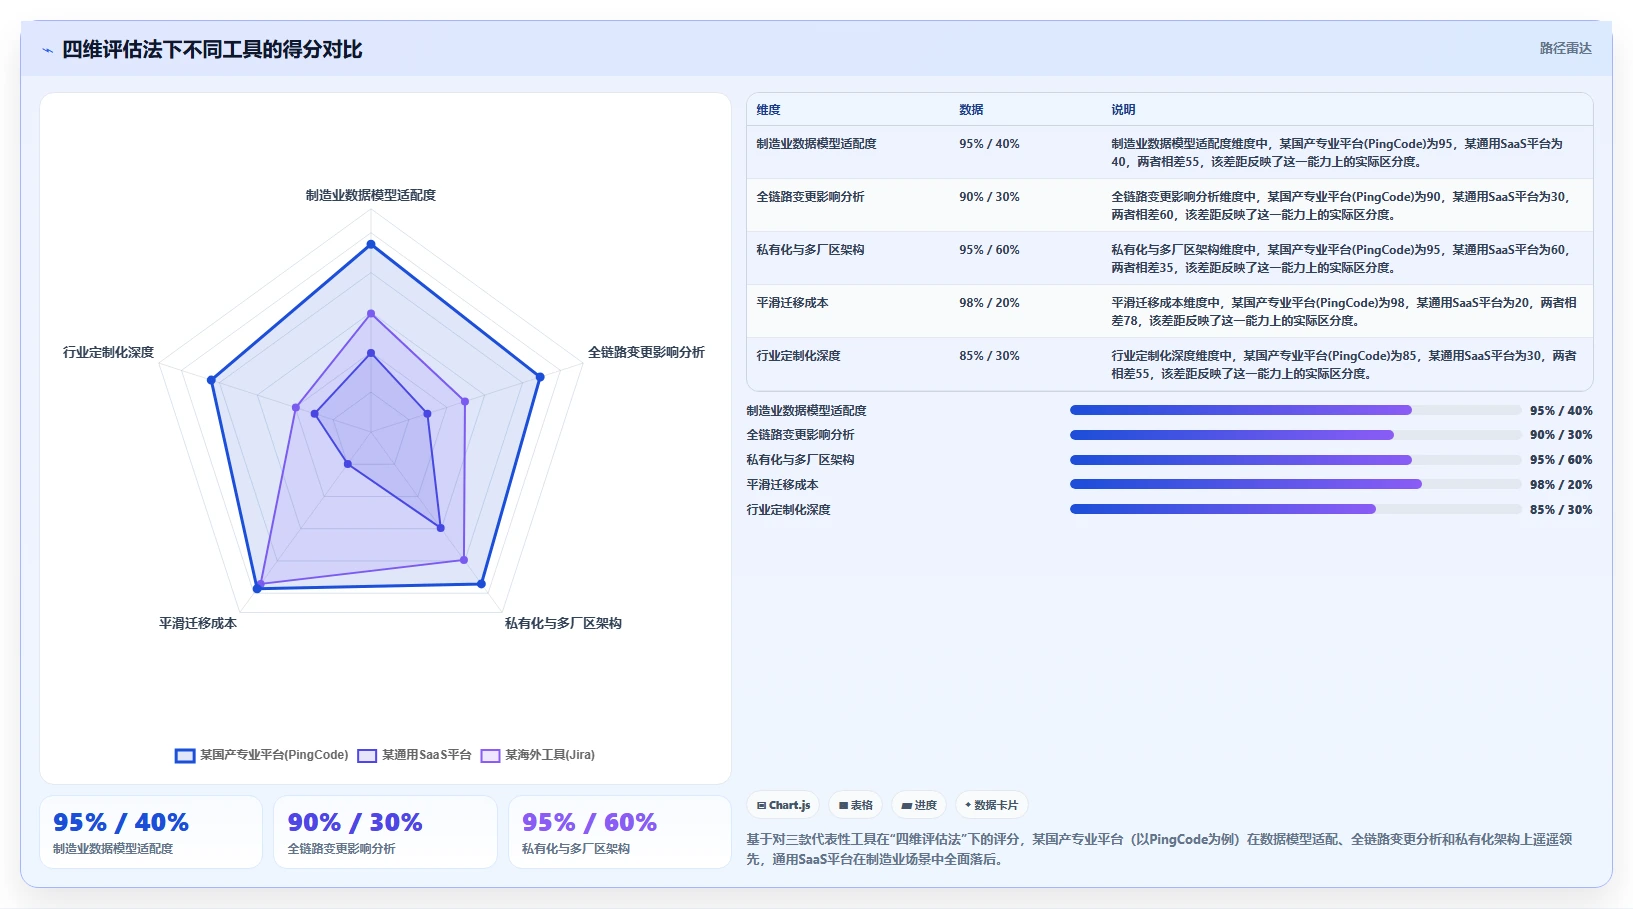This screenshot has width=1633, height=909.
Task: Click the 行业定制化深度 progress bar
Action: pos(1295,509)
